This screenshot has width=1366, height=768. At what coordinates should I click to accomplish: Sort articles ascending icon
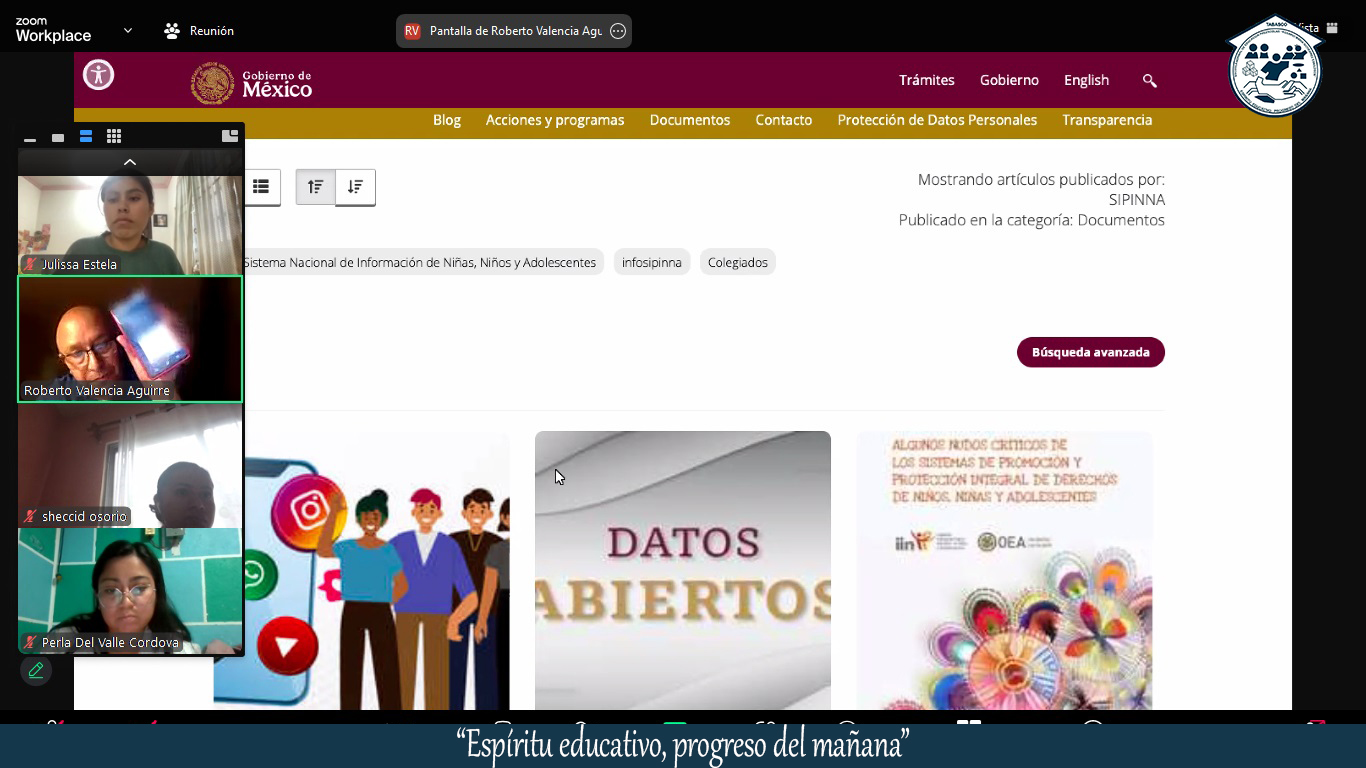point(315,187)
